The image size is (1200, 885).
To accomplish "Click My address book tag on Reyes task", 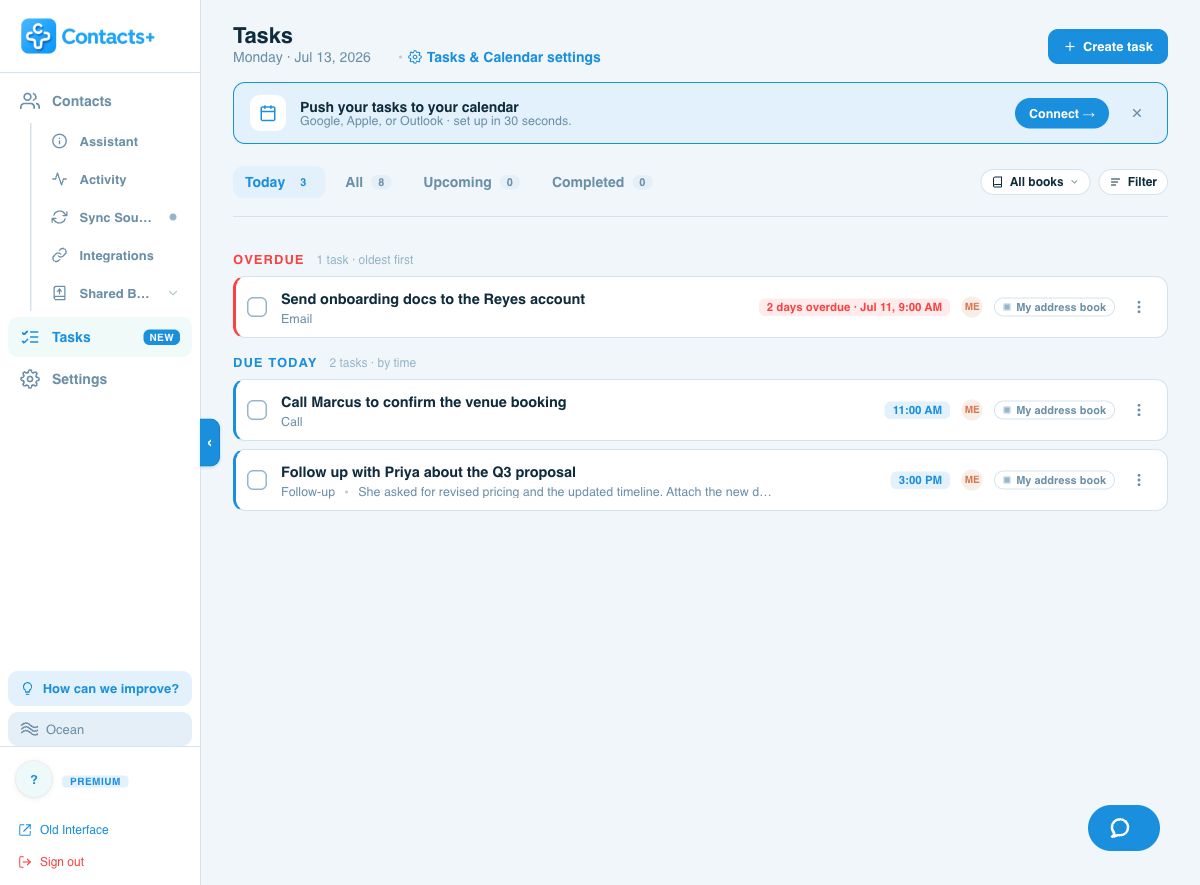I will (1054, 307).
